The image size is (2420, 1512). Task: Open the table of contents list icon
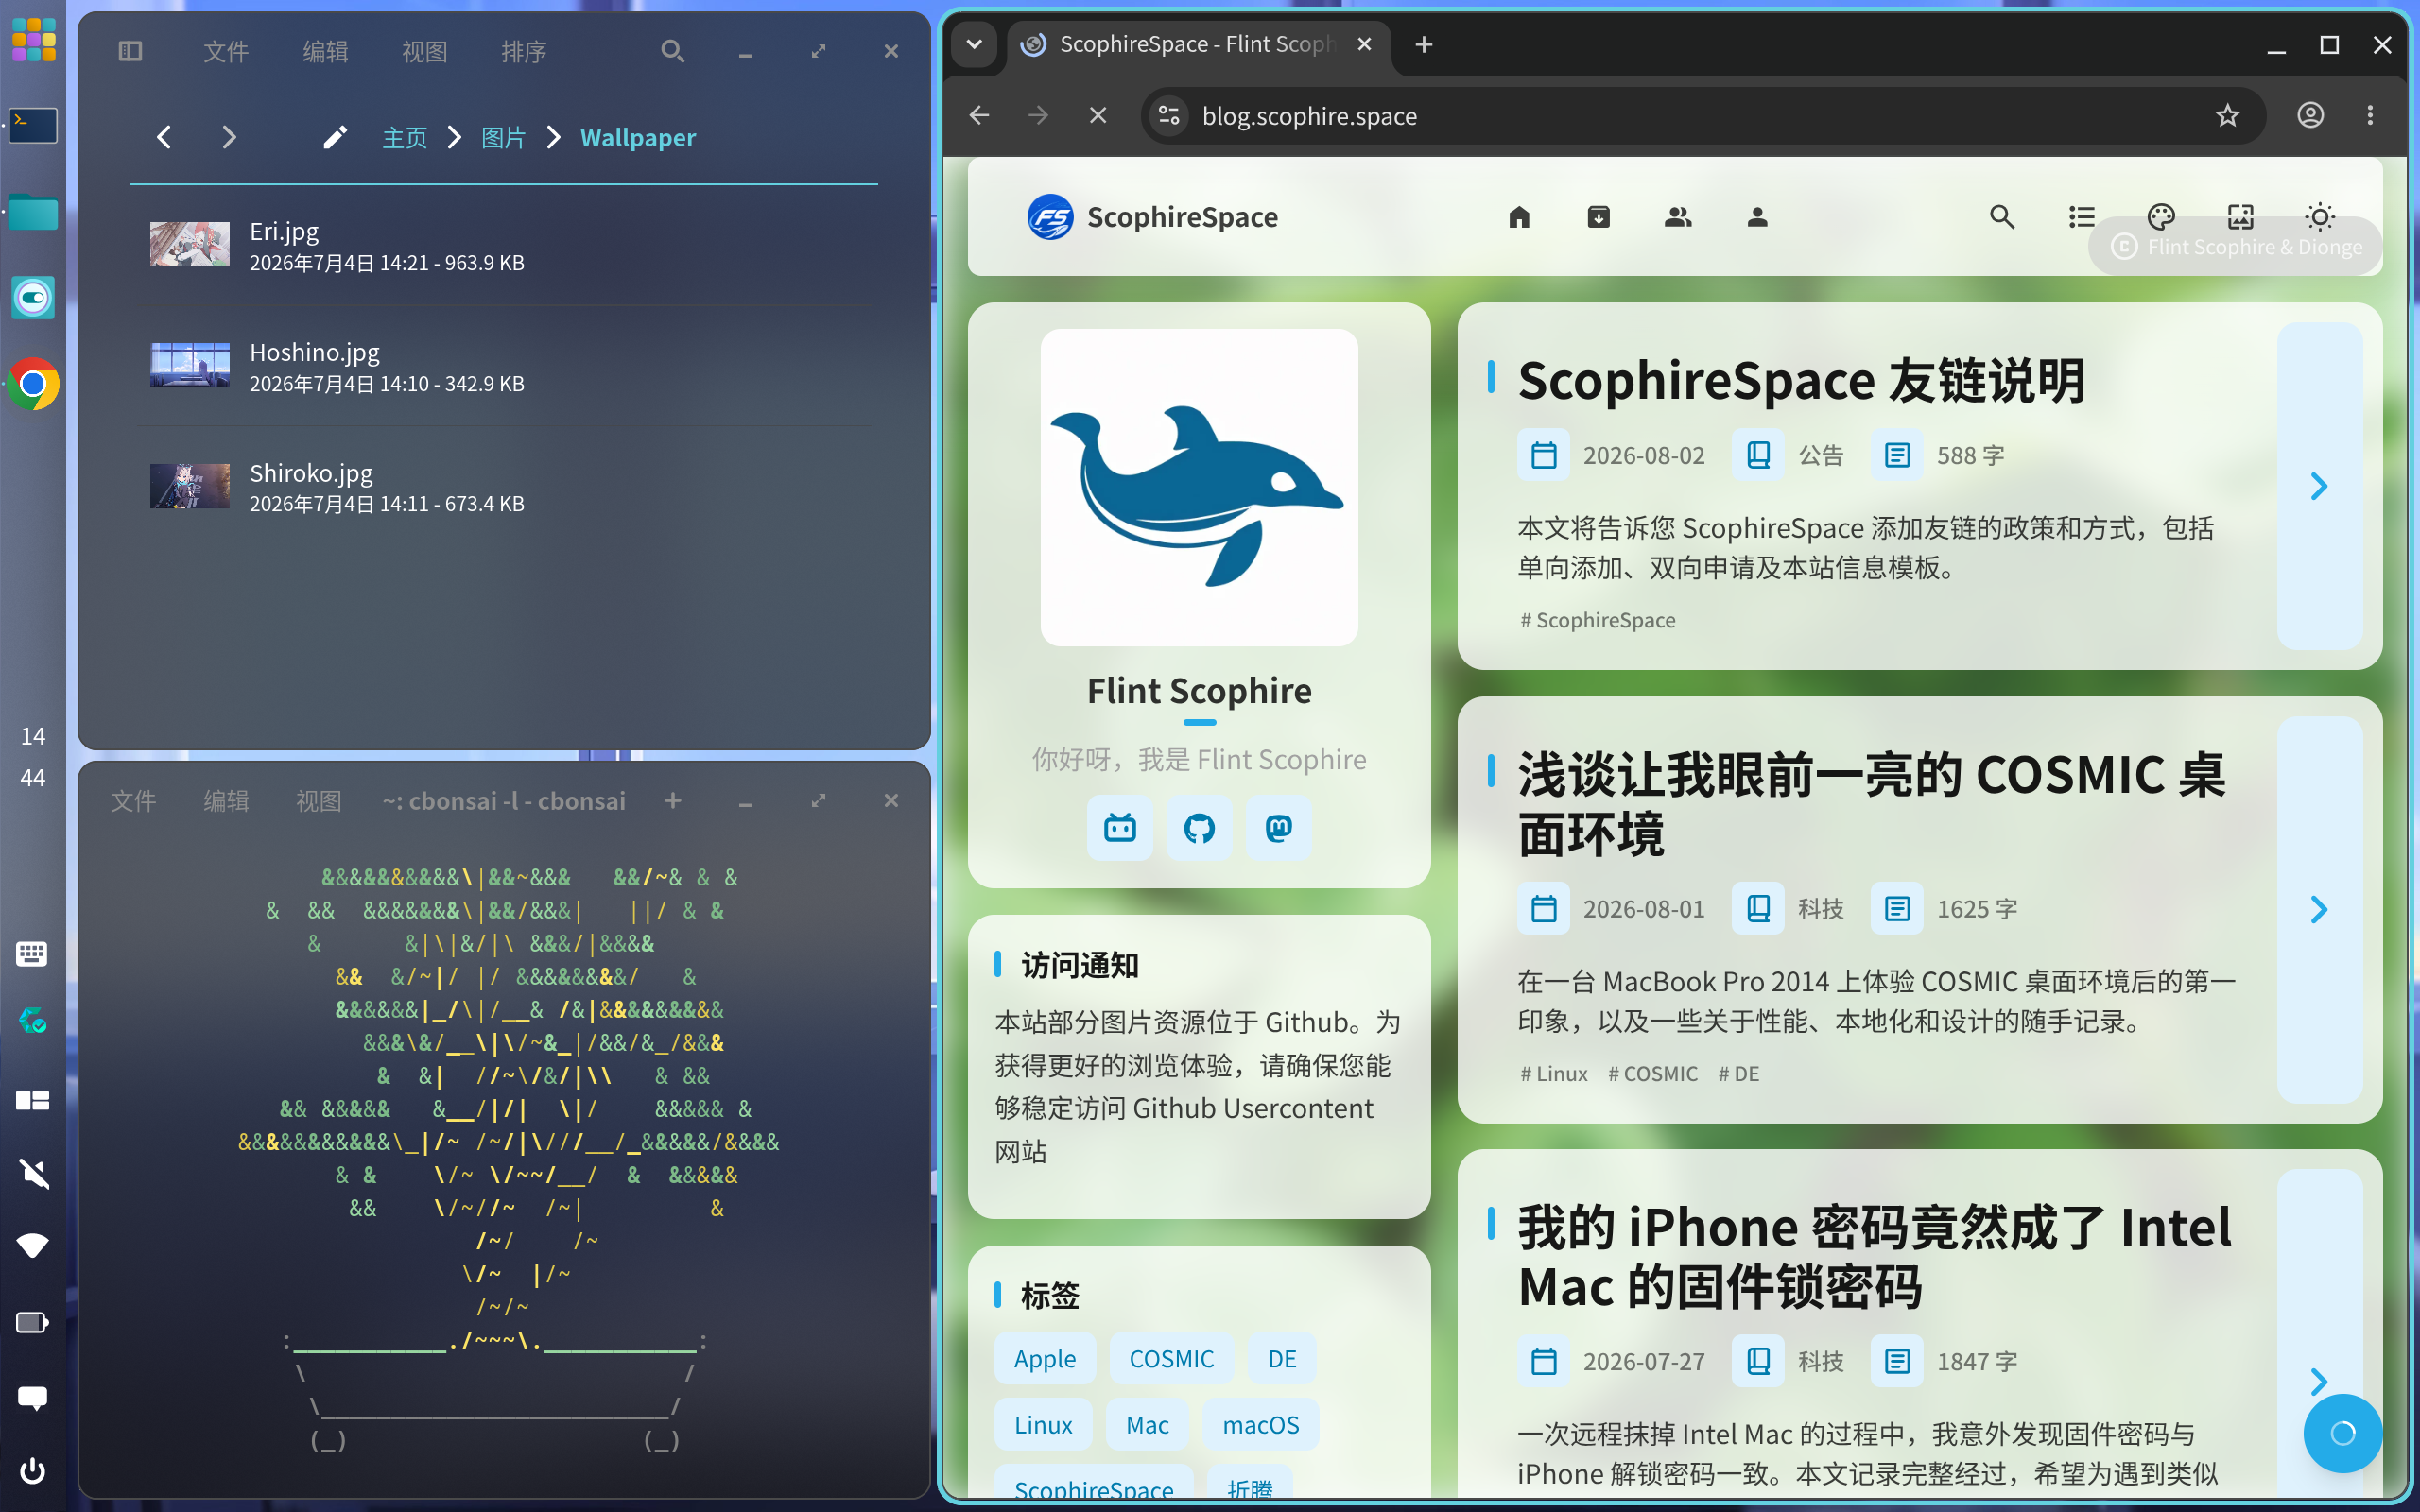coord(2082,217)
